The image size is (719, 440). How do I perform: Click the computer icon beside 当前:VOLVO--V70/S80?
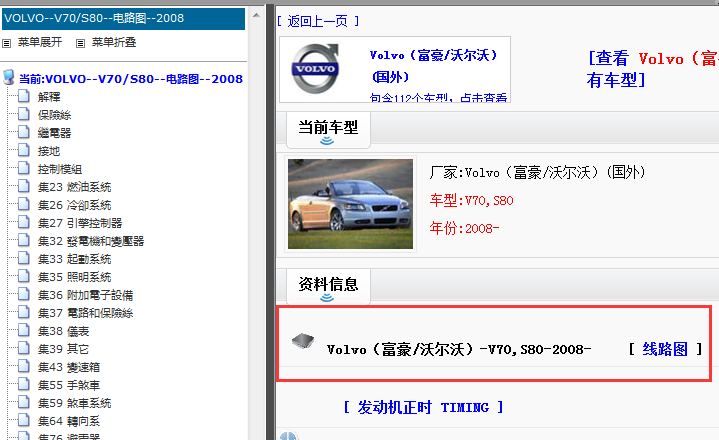pos(9,77)
